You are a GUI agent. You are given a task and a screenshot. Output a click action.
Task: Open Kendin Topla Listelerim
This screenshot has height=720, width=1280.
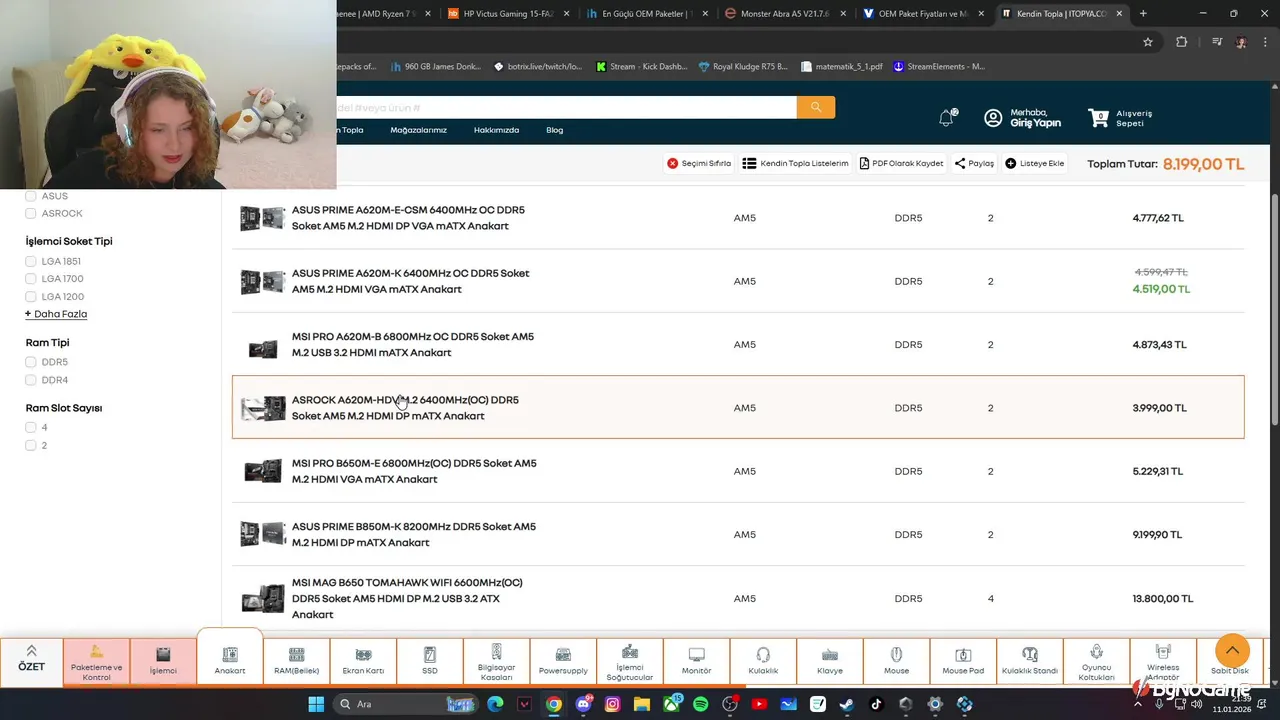[x=795, y=163]
